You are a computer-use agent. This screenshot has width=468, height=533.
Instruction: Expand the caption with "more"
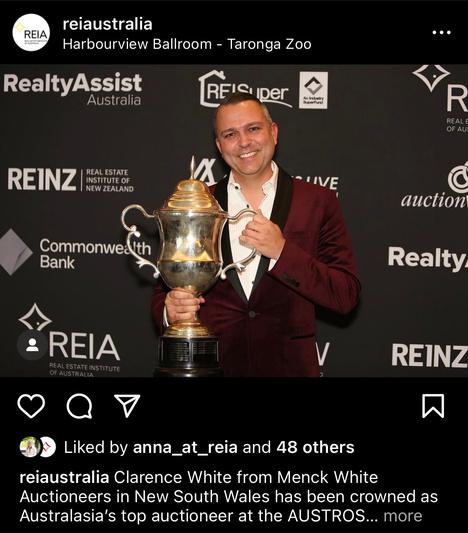pyautogui.click(x=403, y=516)
